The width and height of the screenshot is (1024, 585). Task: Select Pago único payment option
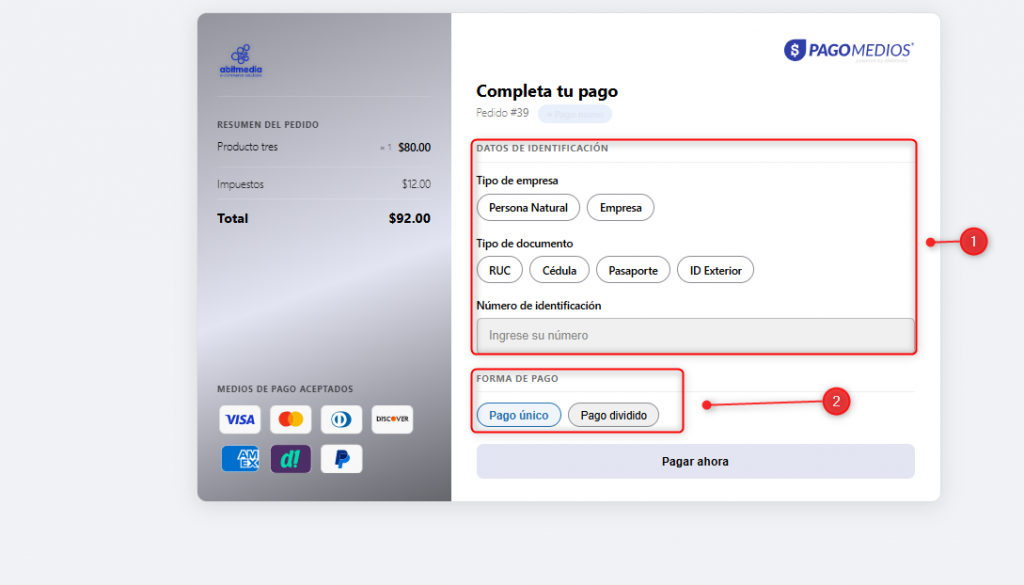coord(519,415)
